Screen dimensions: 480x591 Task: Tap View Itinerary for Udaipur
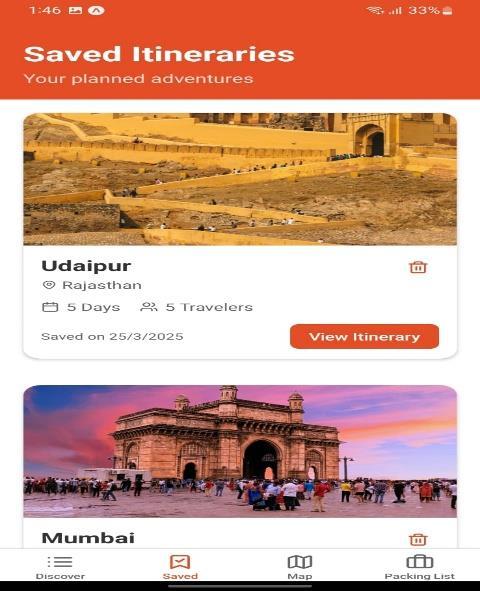[x=364, y=336]
